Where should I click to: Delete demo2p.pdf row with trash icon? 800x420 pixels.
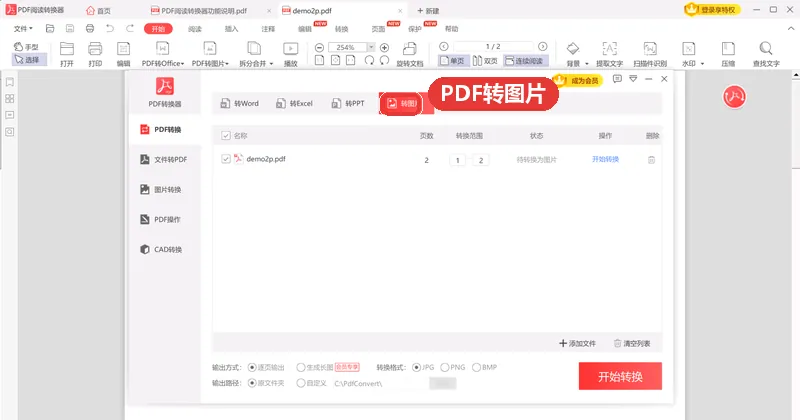coord(652,160)
